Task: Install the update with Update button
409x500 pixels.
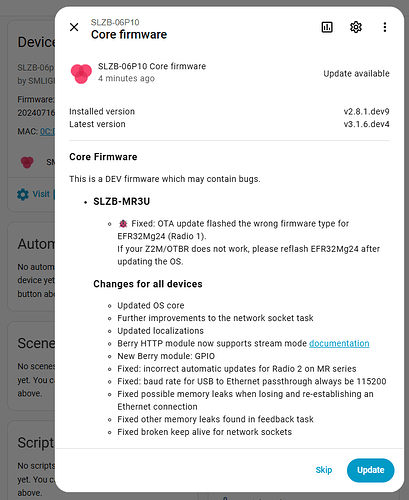Action: 370,470
